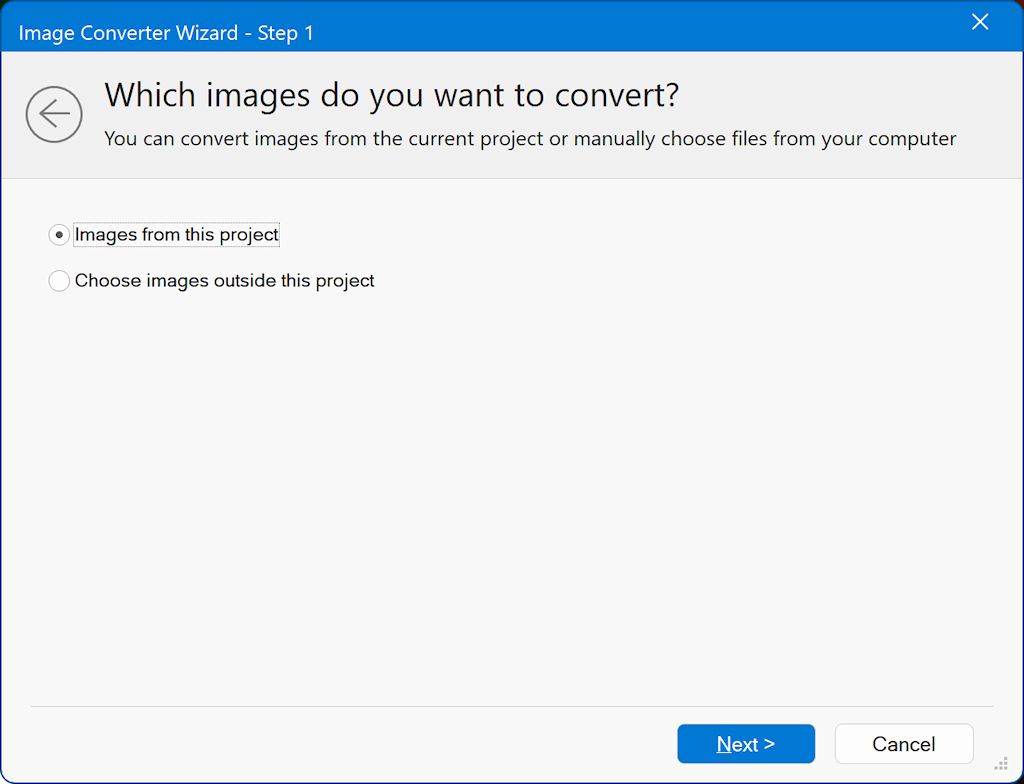The image size is (1024, 784).
Task: Click the circular back arrow icon
Action: point(54,114)
